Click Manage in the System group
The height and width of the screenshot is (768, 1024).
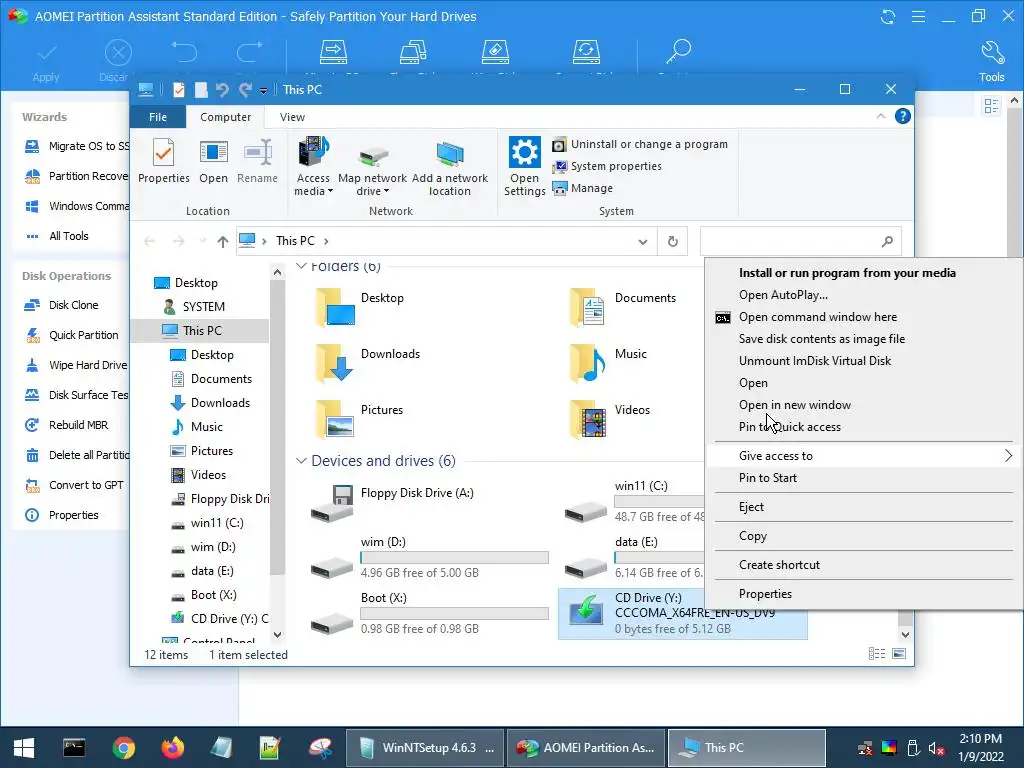(583, 188)
